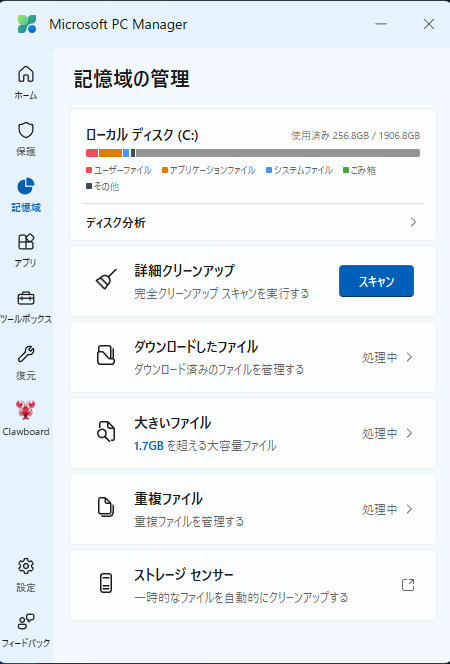
Task: Open the ダウンロードしたファイル title
Action: click(x=196, y=347)
